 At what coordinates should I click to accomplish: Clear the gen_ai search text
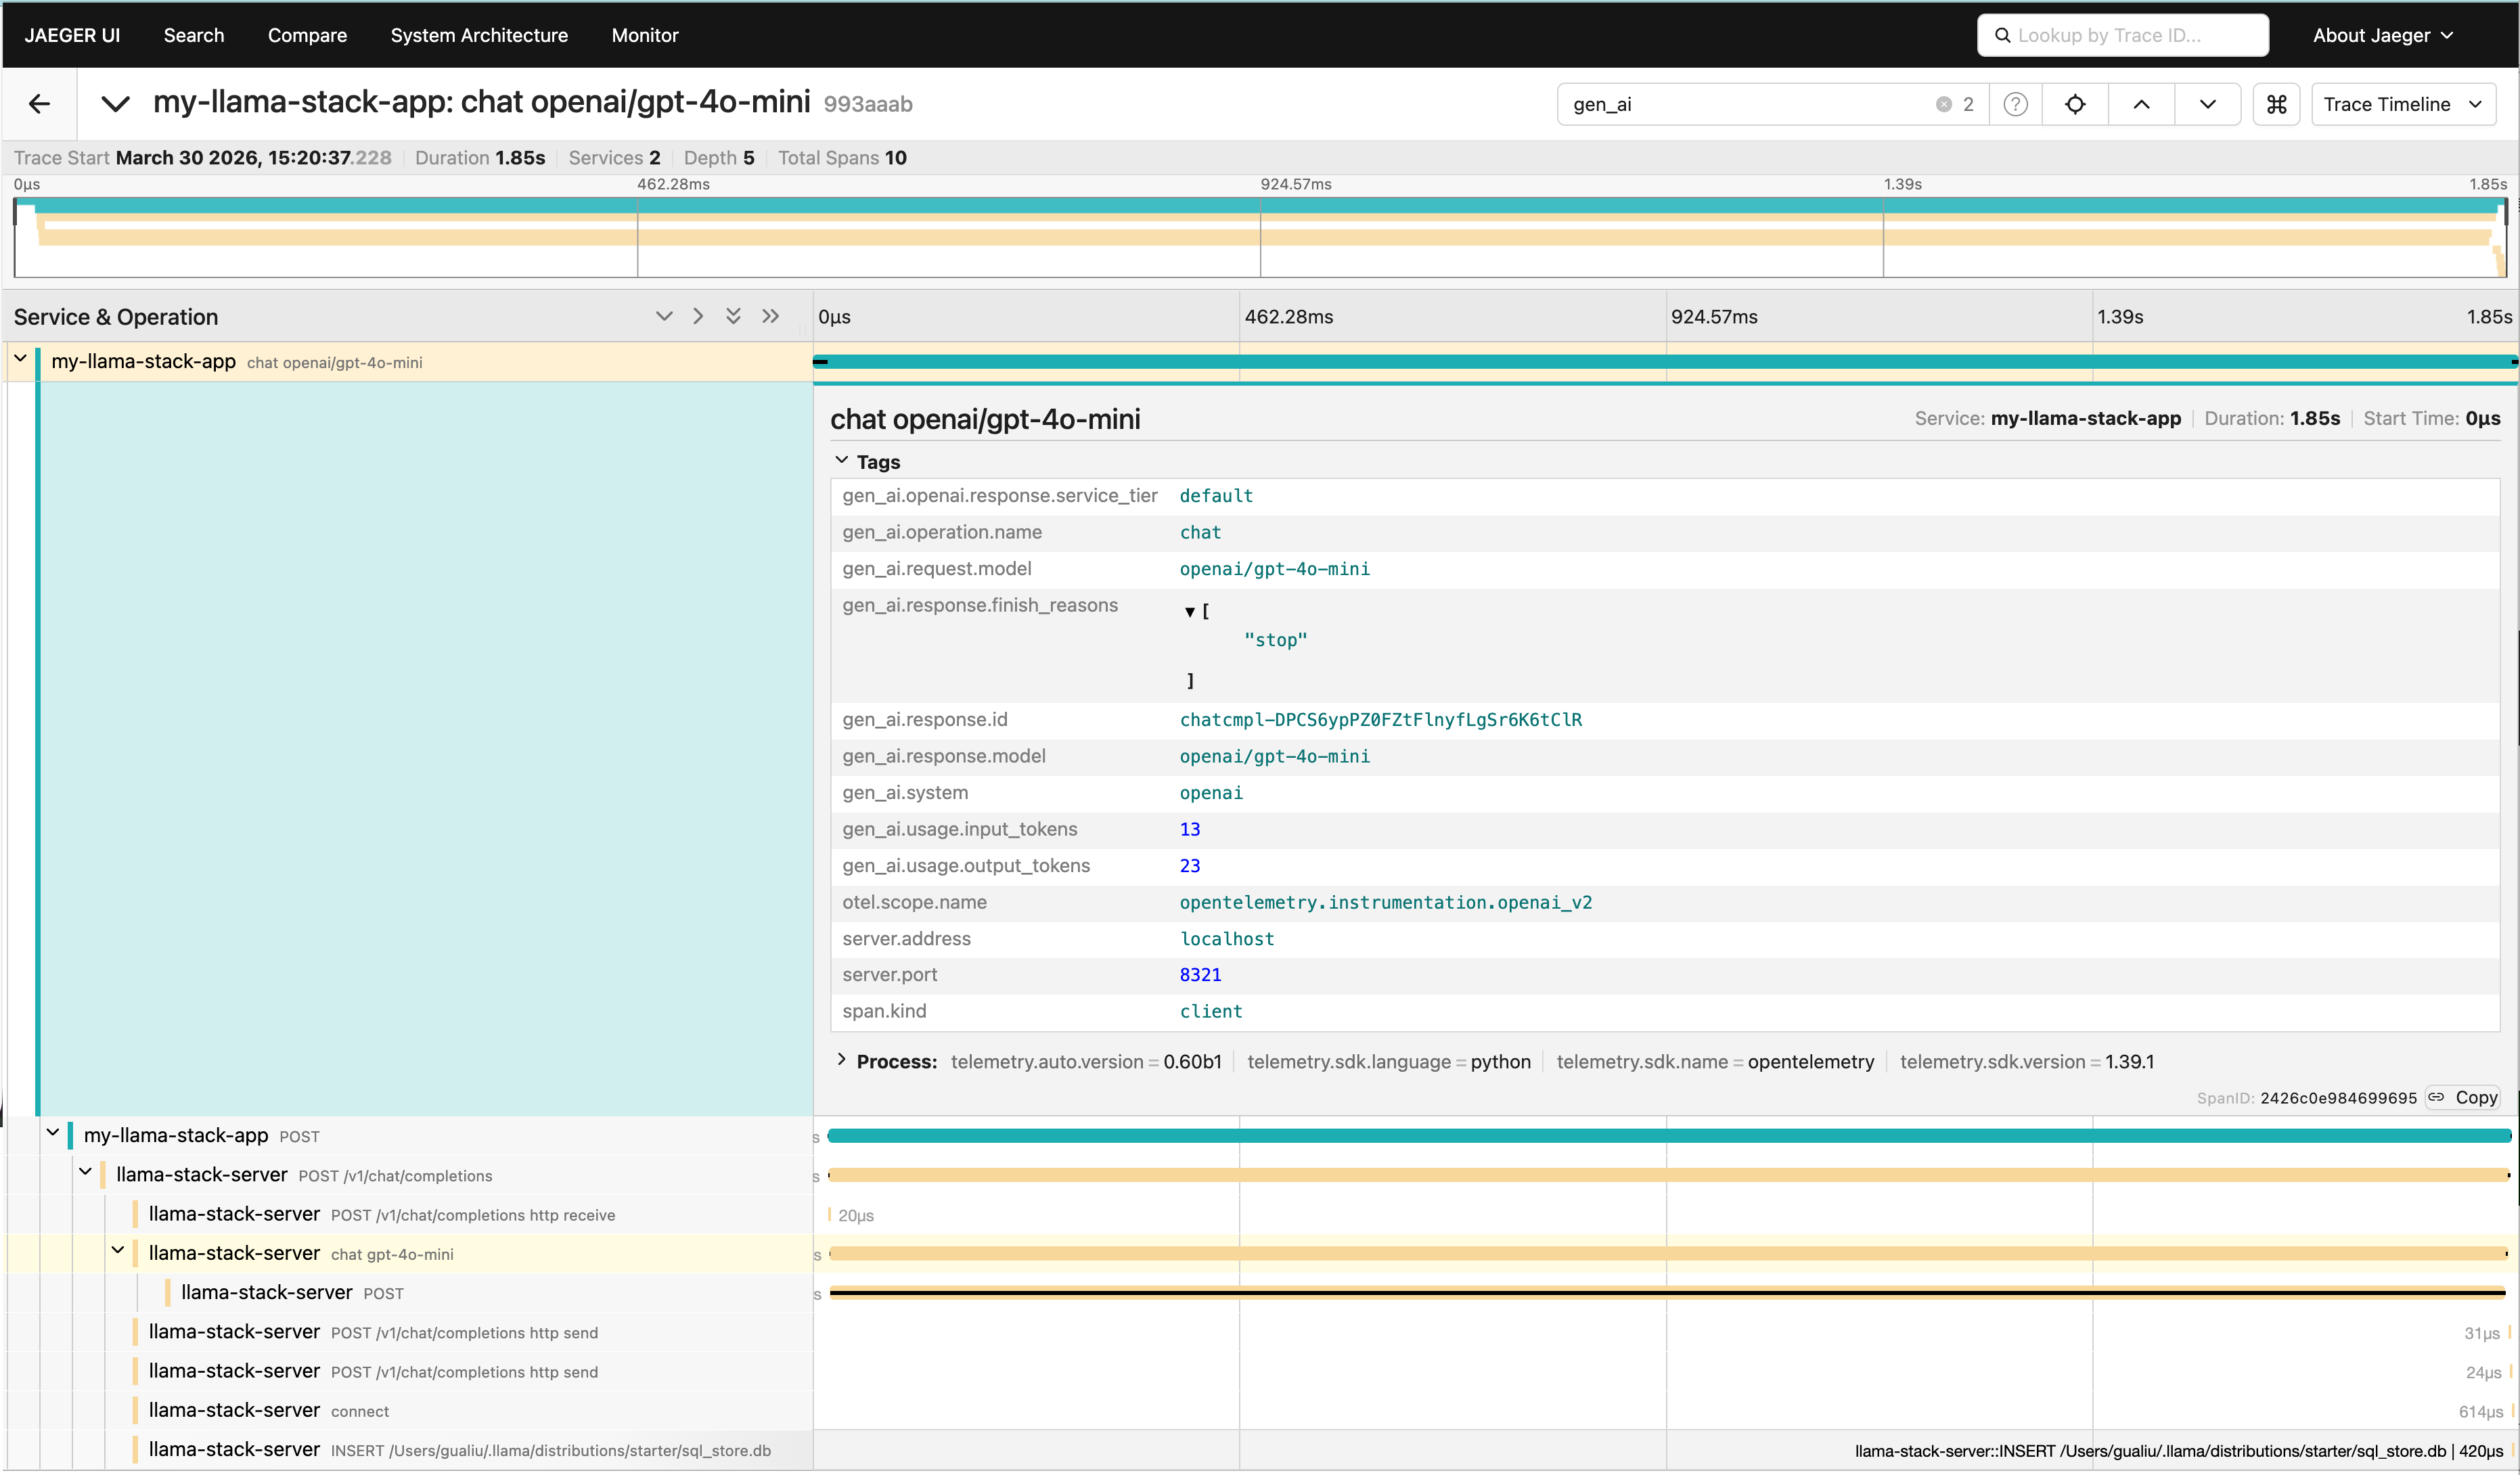click(x=1943, y=104)
